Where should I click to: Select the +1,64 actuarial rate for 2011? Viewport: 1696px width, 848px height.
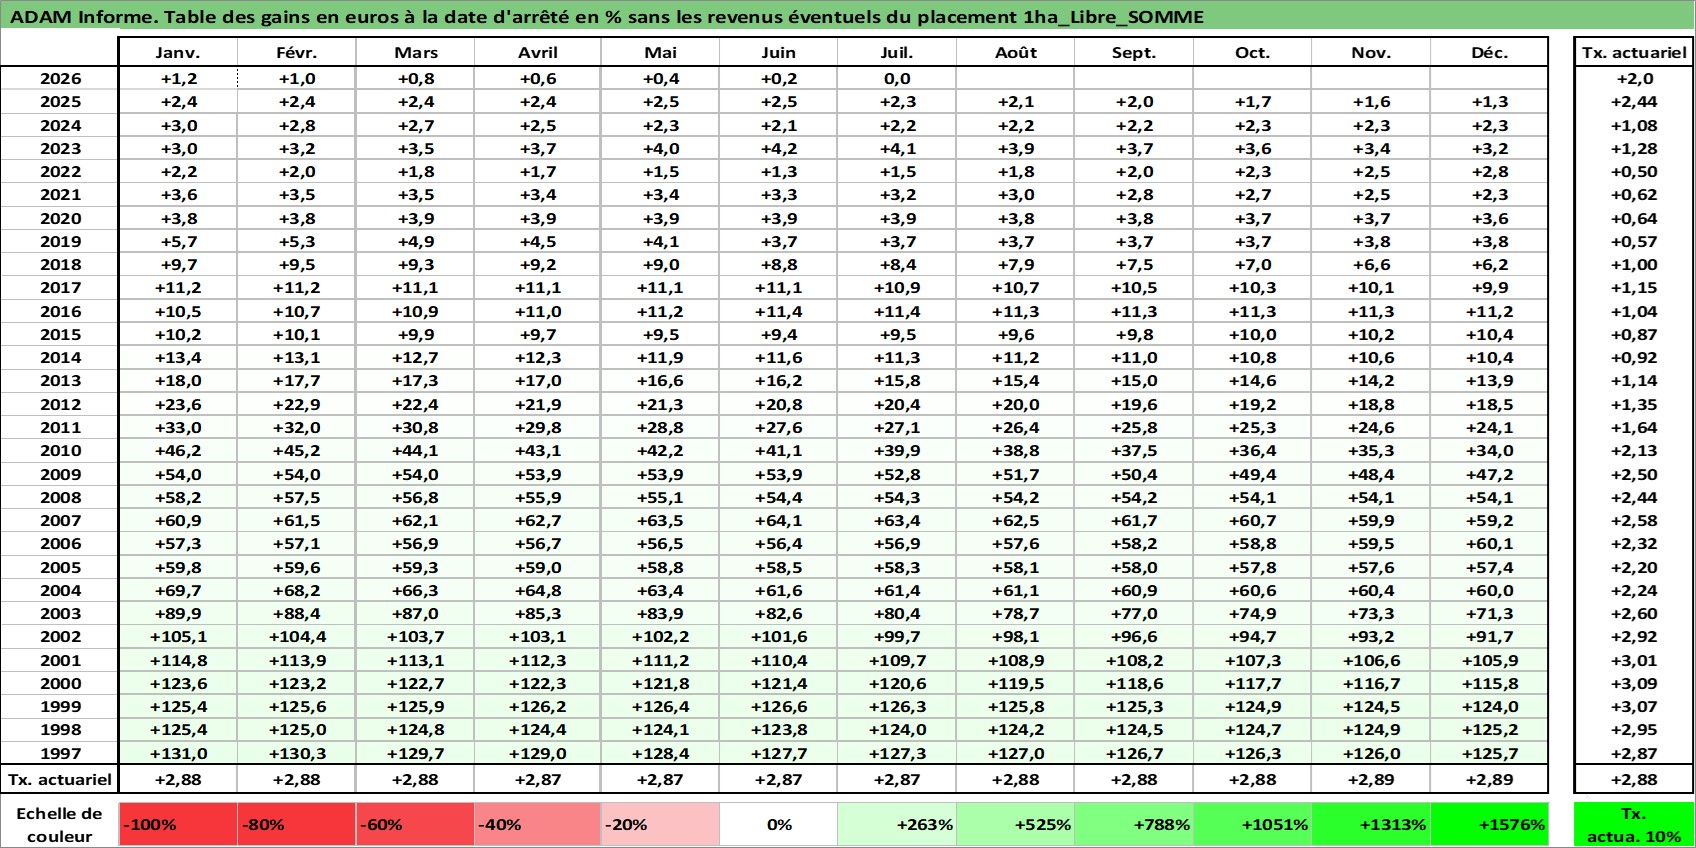(x=1634, y=427)
